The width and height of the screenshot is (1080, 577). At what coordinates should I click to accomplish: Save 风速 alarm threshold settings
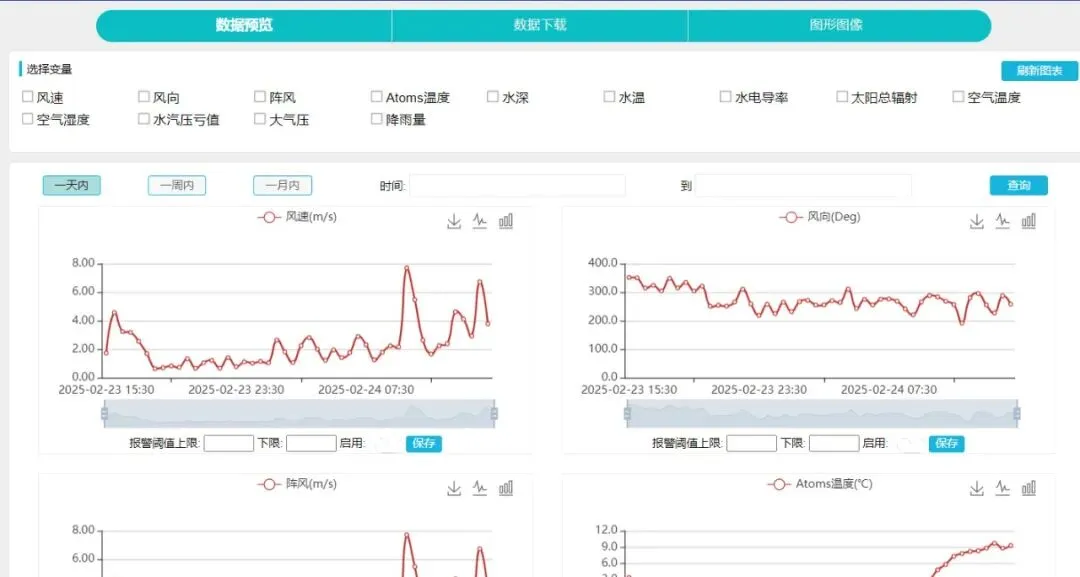pos(424,443)
